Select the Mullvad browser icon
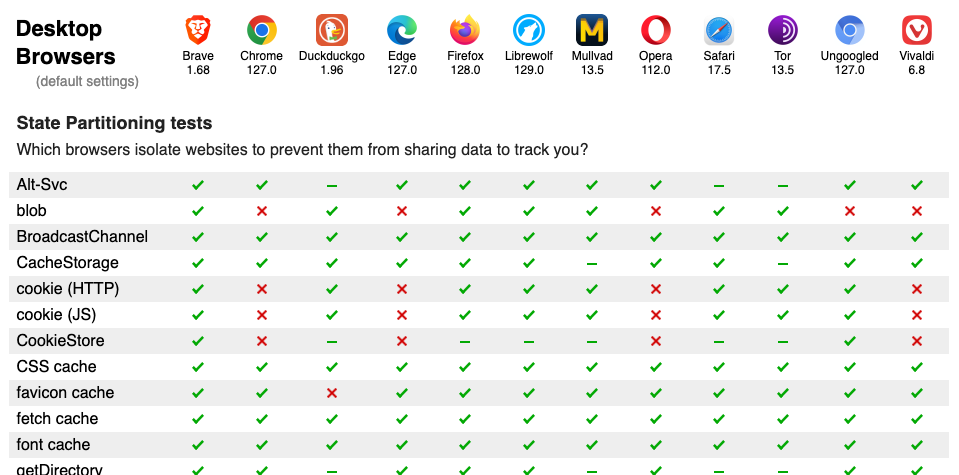This screenshot has height=475, width=959. coord(591,30)
